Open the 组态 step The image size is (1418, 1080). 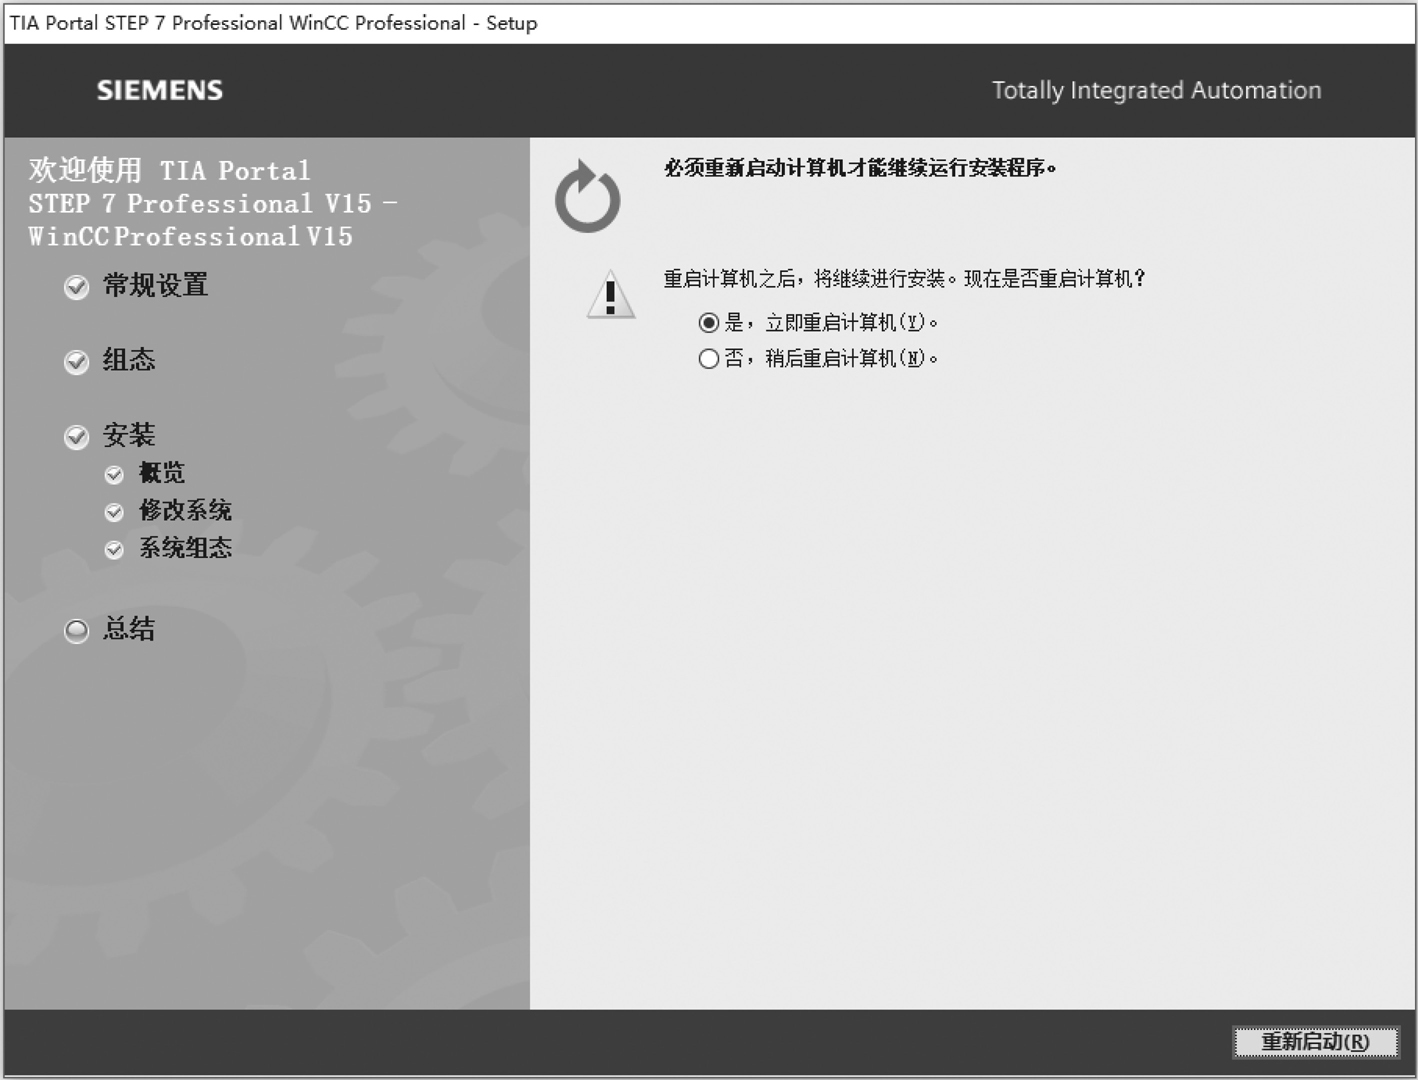129,360
